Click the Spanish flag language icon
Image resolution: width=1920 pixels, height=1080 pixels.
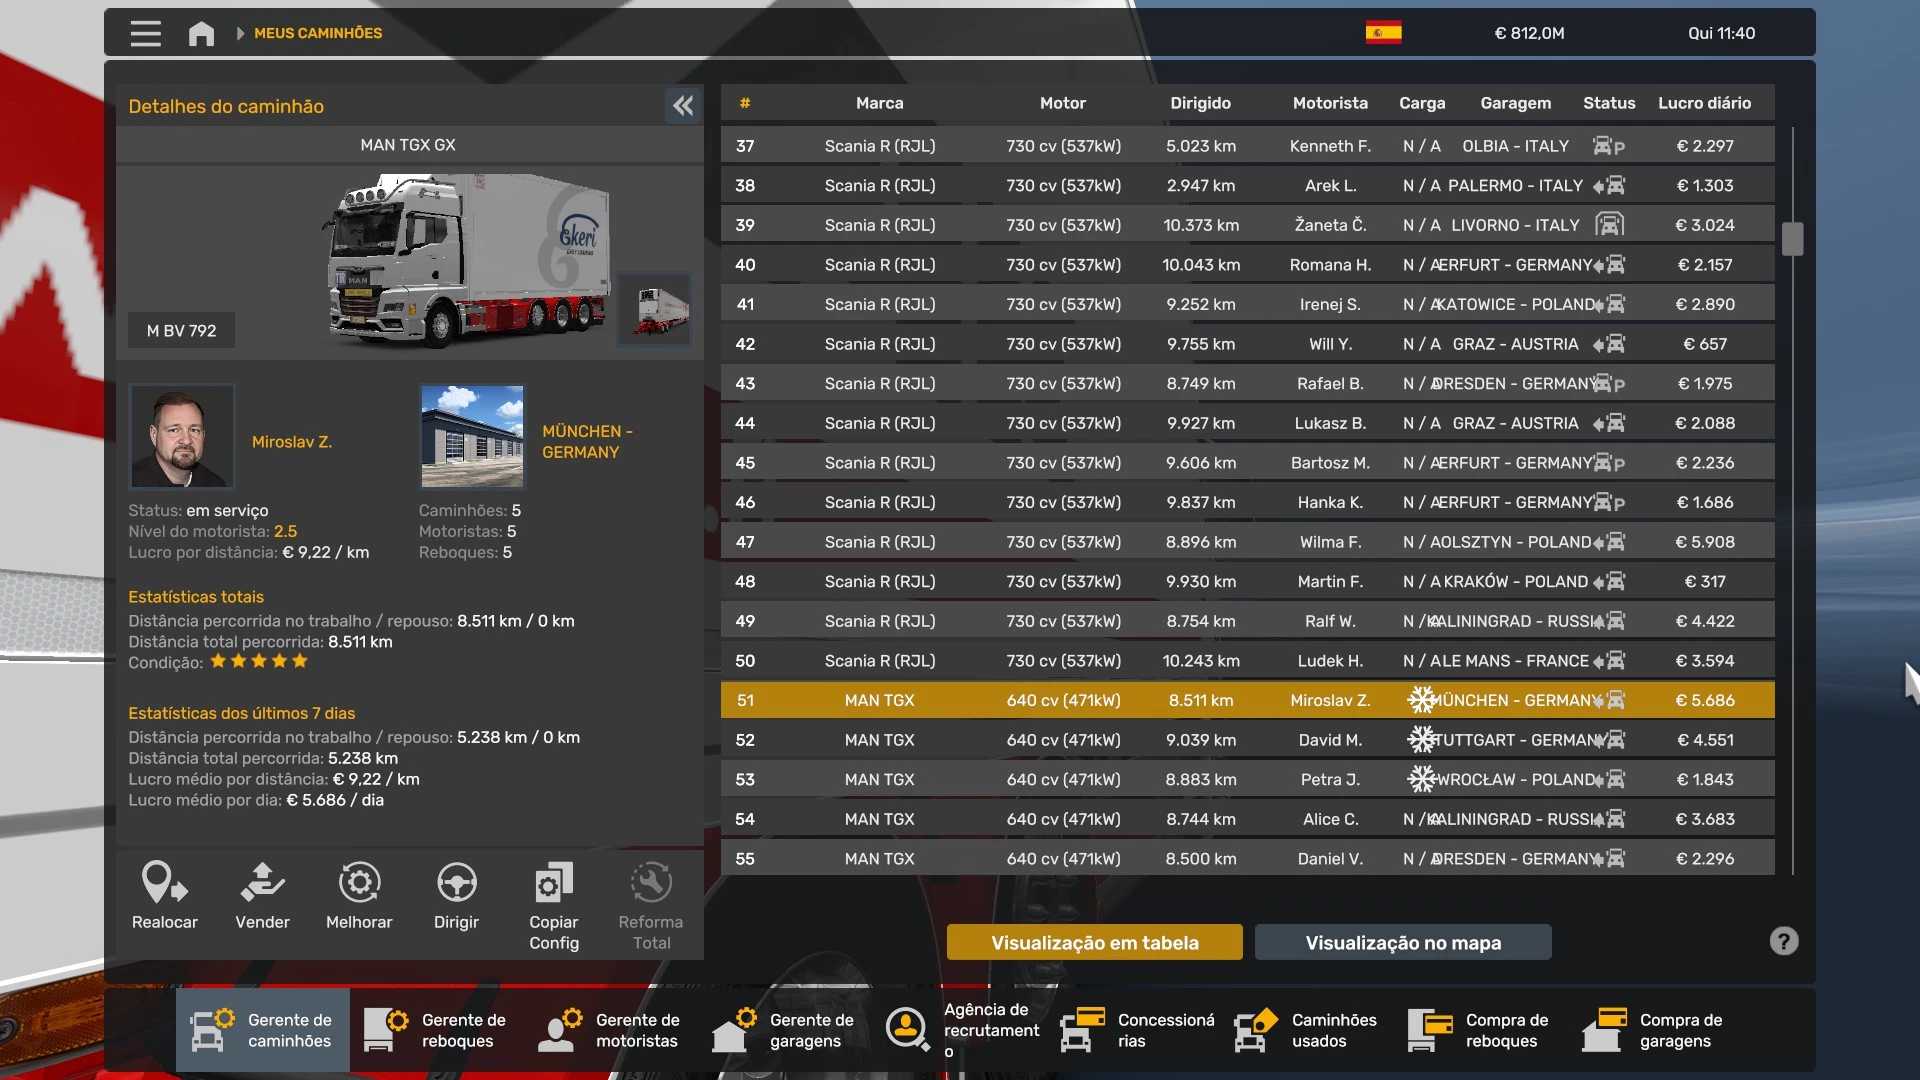pos(1383,33)
